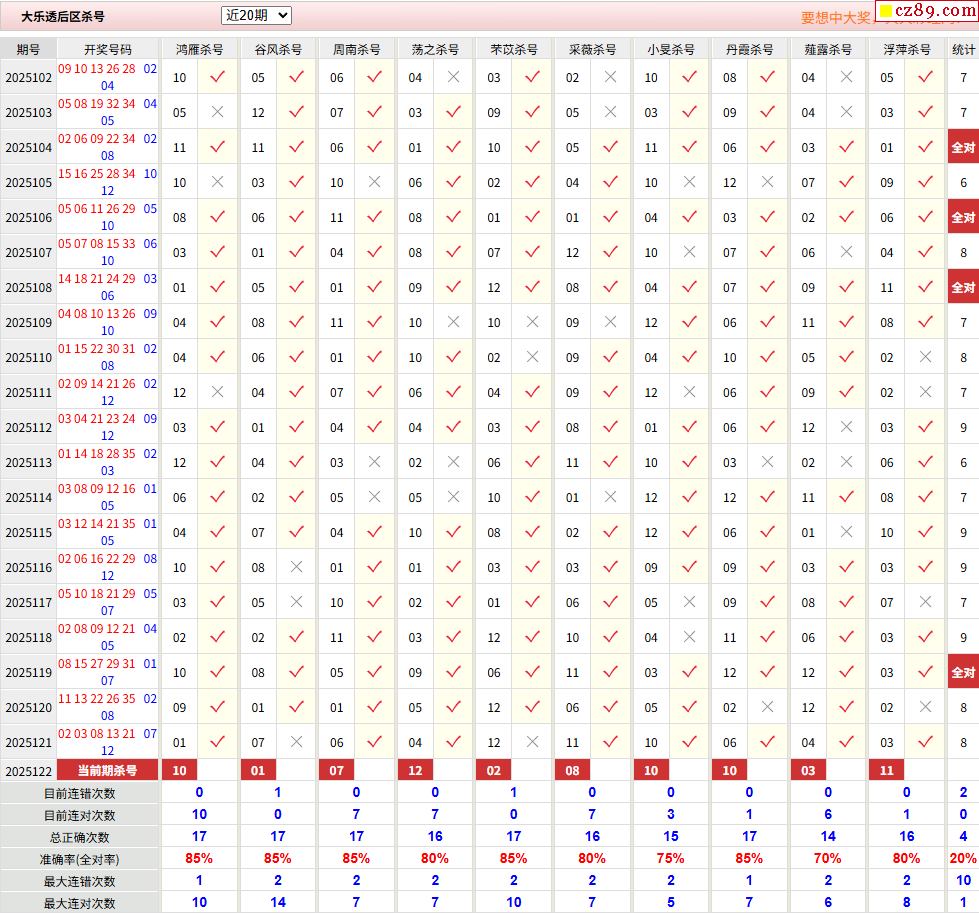Click the 全对 badge in row 2025104
Screen dimensions: 979x913
coord(962,148)
